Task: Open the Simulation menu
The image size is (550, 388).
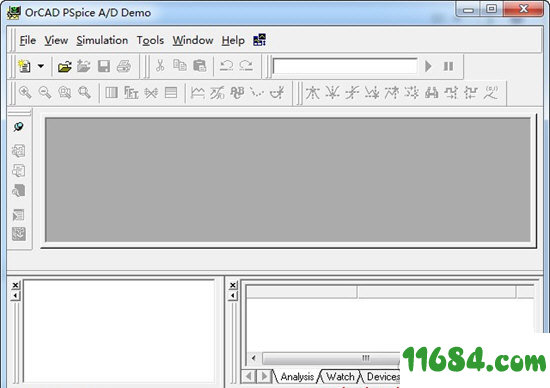Action: click(102, 40)
